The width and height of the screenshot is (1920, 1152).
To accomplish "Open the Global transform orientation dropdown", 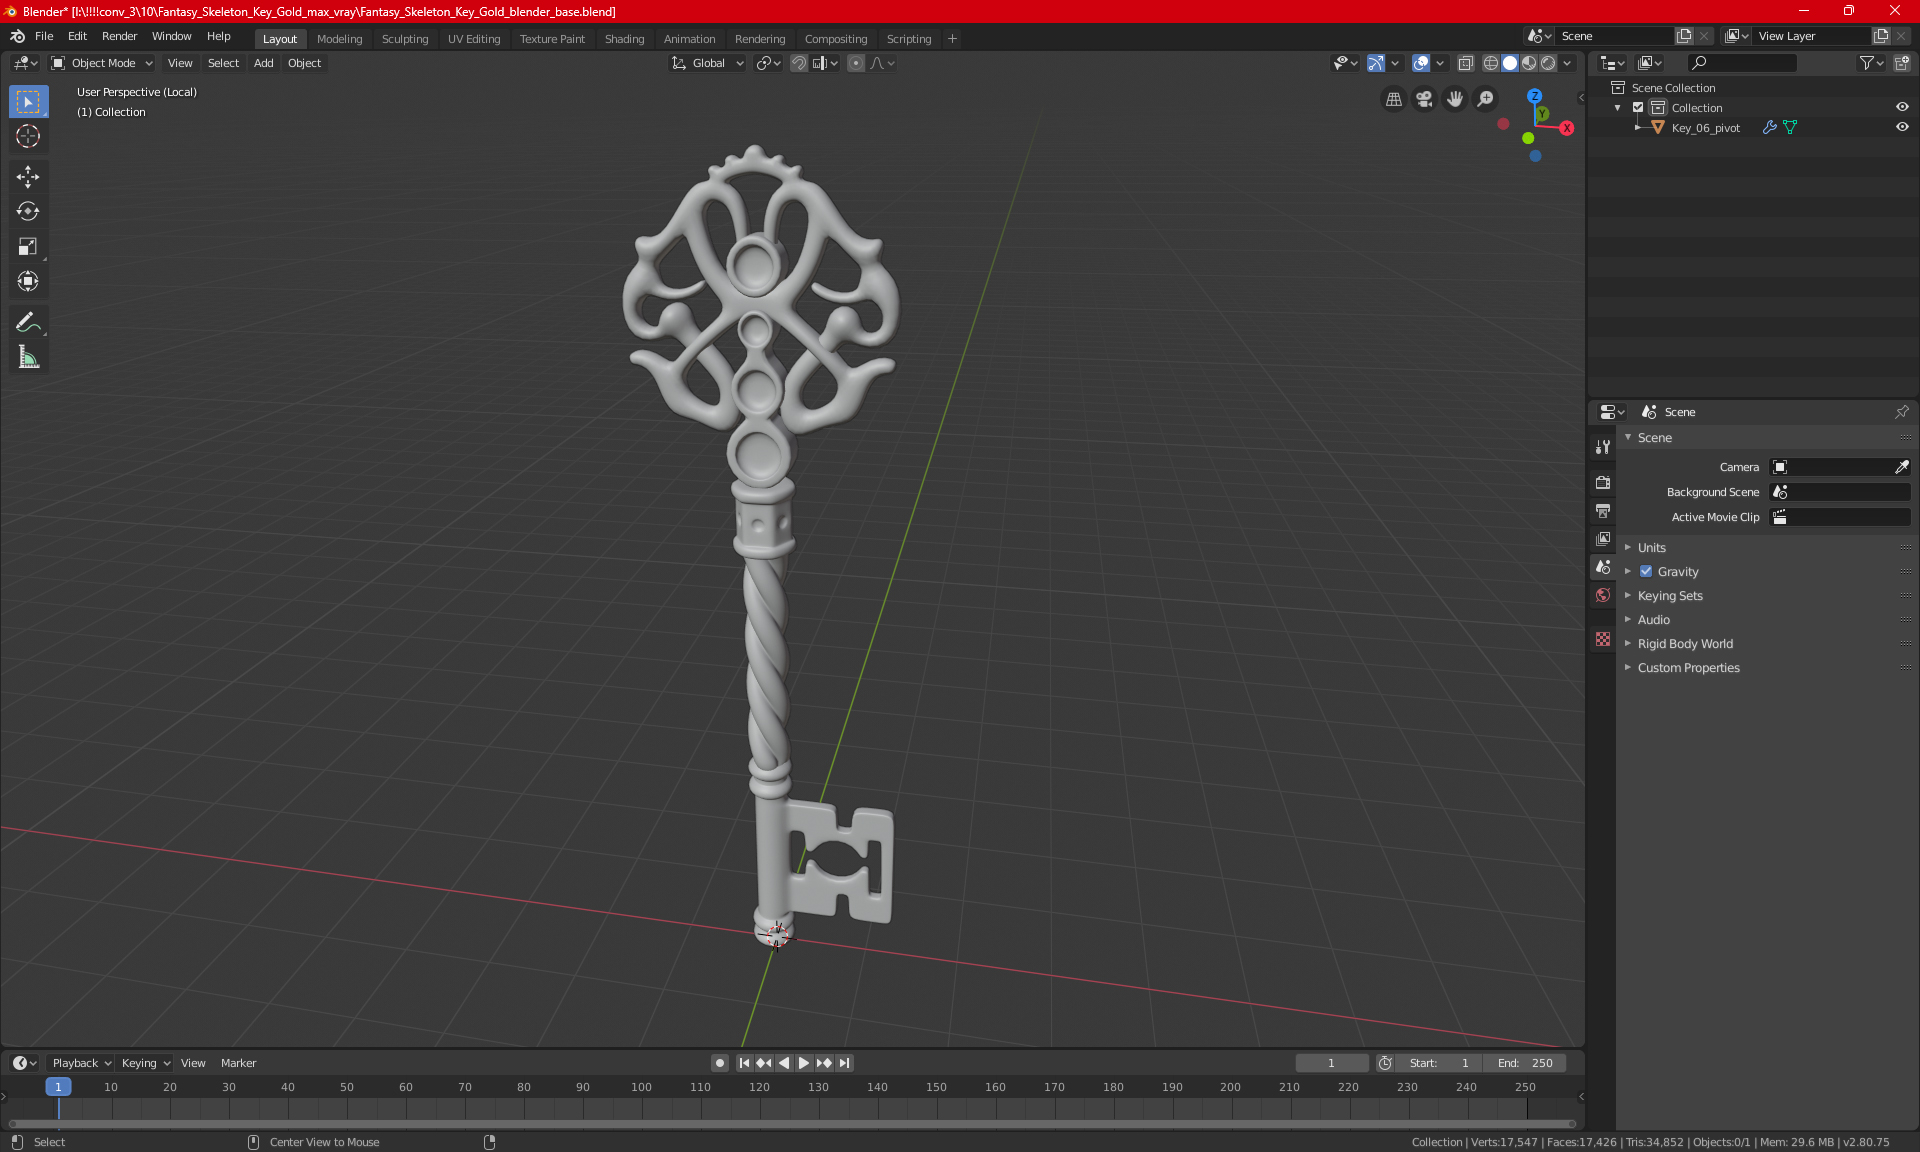I will point(708,63).
